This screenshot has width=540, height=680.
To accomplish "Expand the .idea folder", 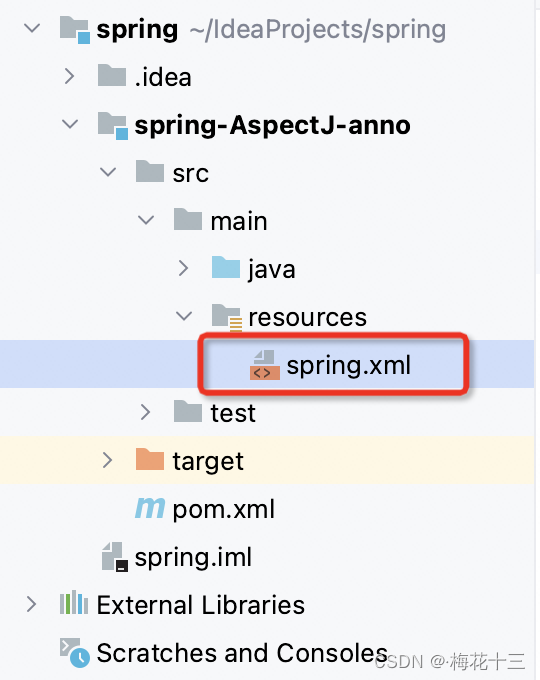I will (69, 76).
